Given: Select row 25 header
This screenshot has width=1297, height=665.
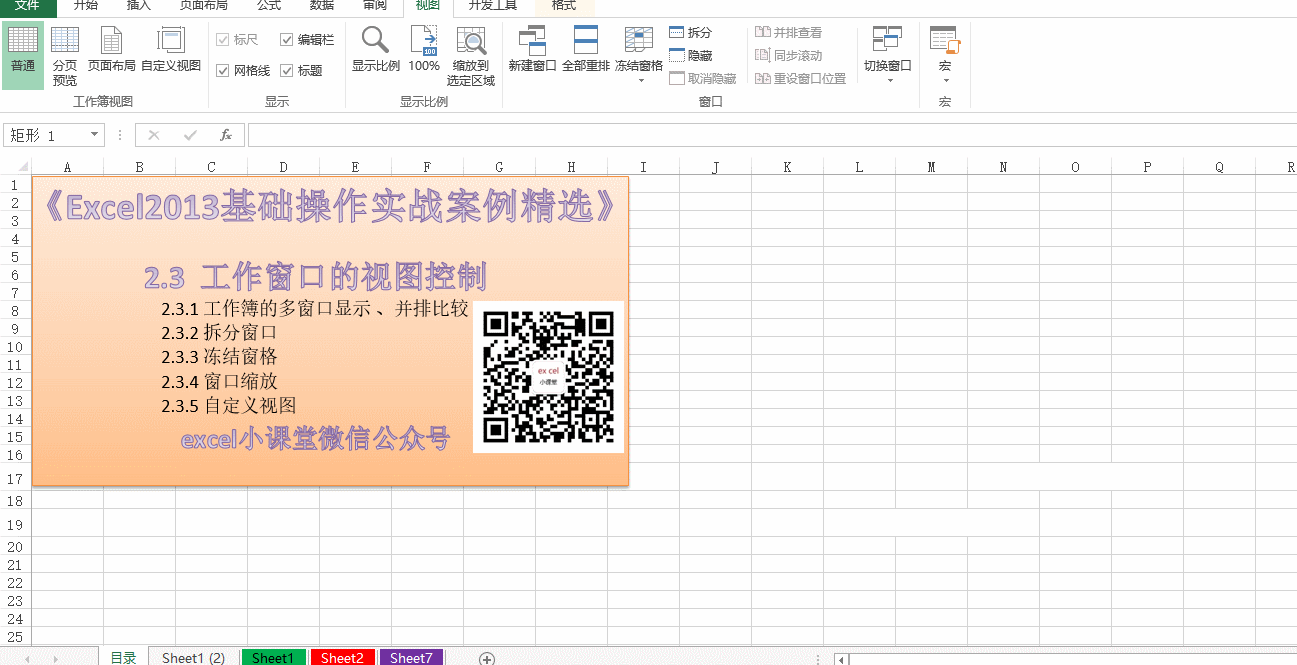Looking at the screenshot, I should pos(15,637).
